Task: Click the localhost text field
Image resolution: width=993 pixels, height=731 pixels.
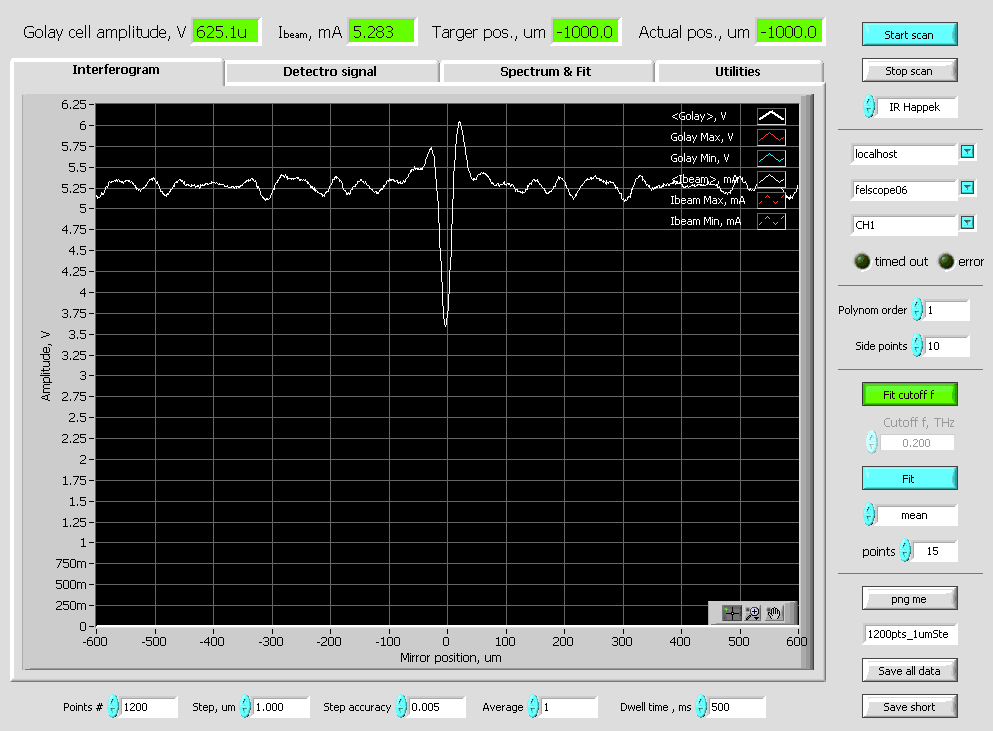Action: click(904, 154)
